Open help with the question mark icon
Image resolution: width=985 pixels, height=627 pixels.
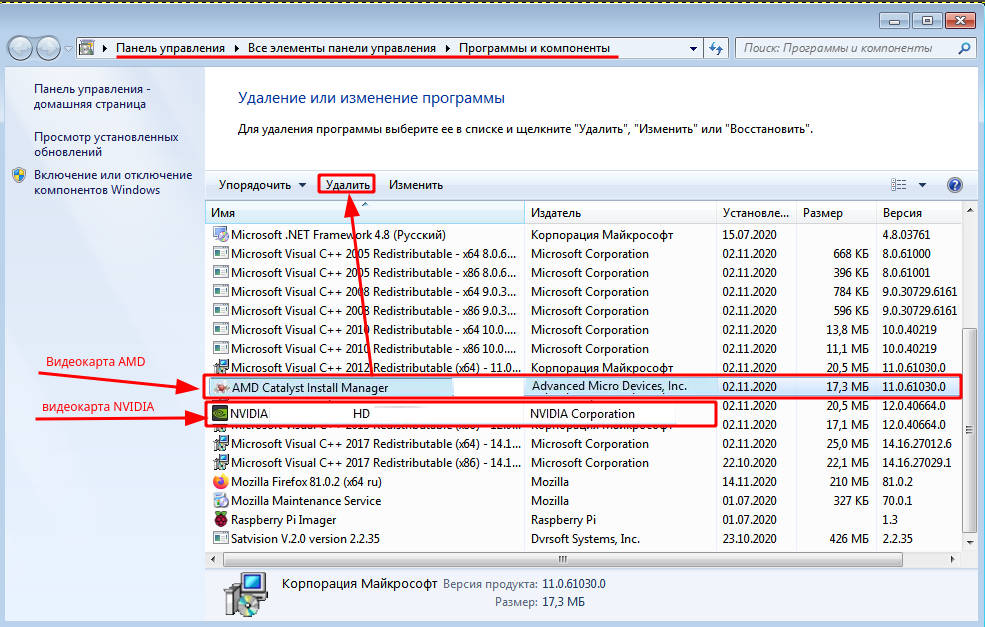coord(954,185)
